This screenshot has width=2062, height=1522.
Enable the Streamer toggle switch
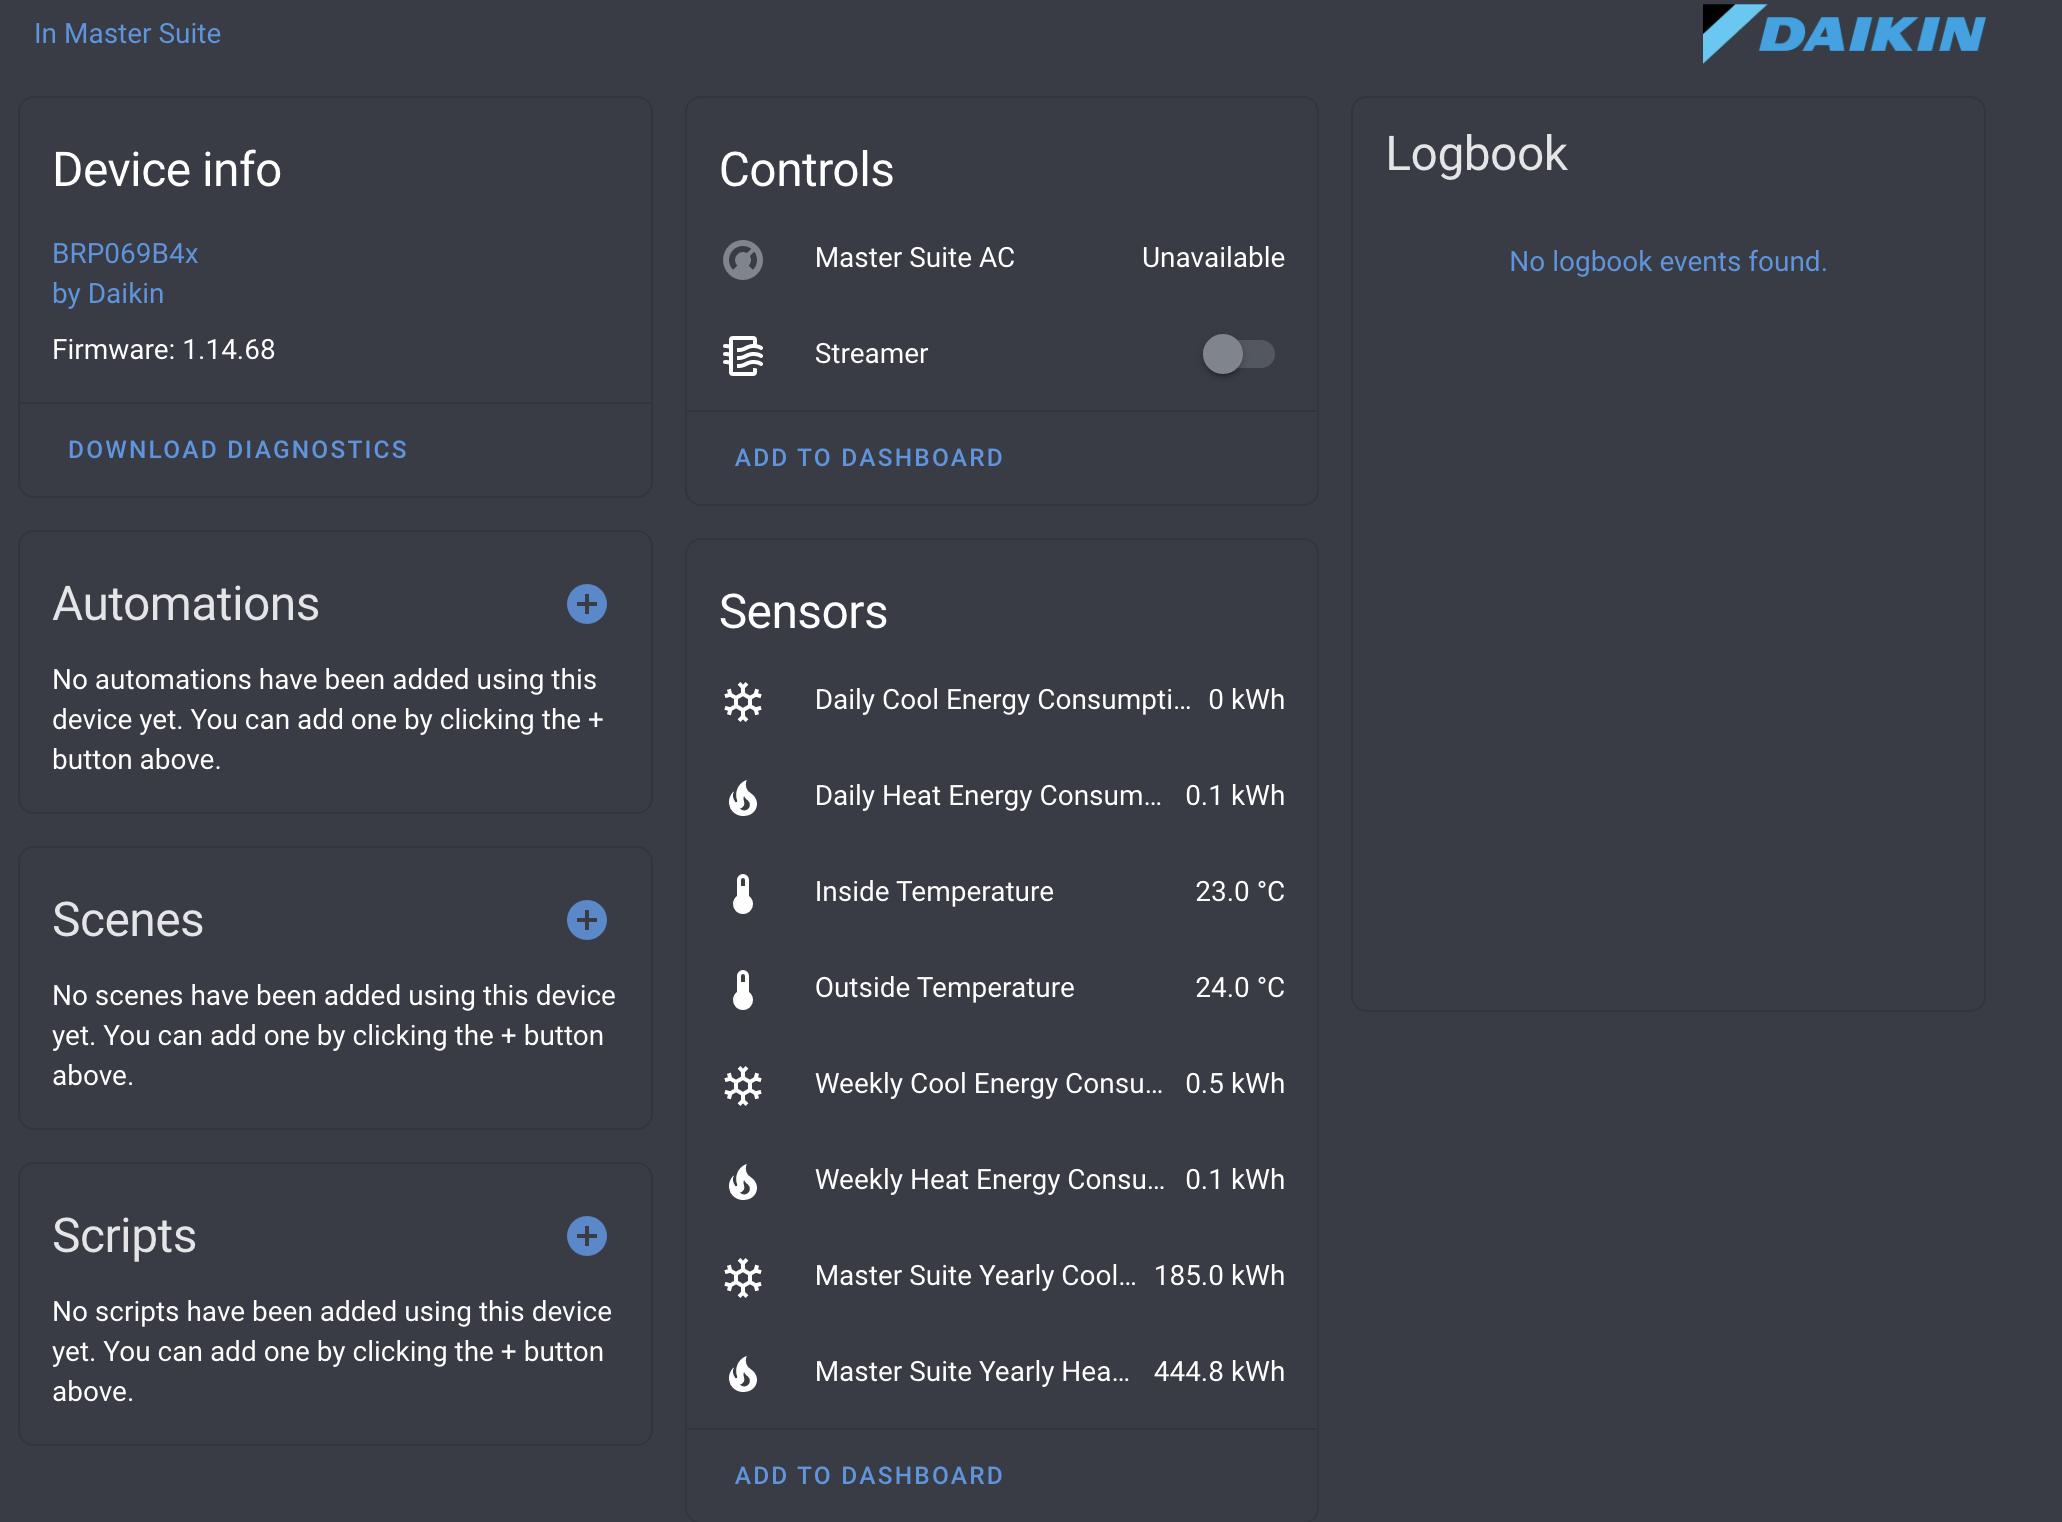(x=1240, y=355)
